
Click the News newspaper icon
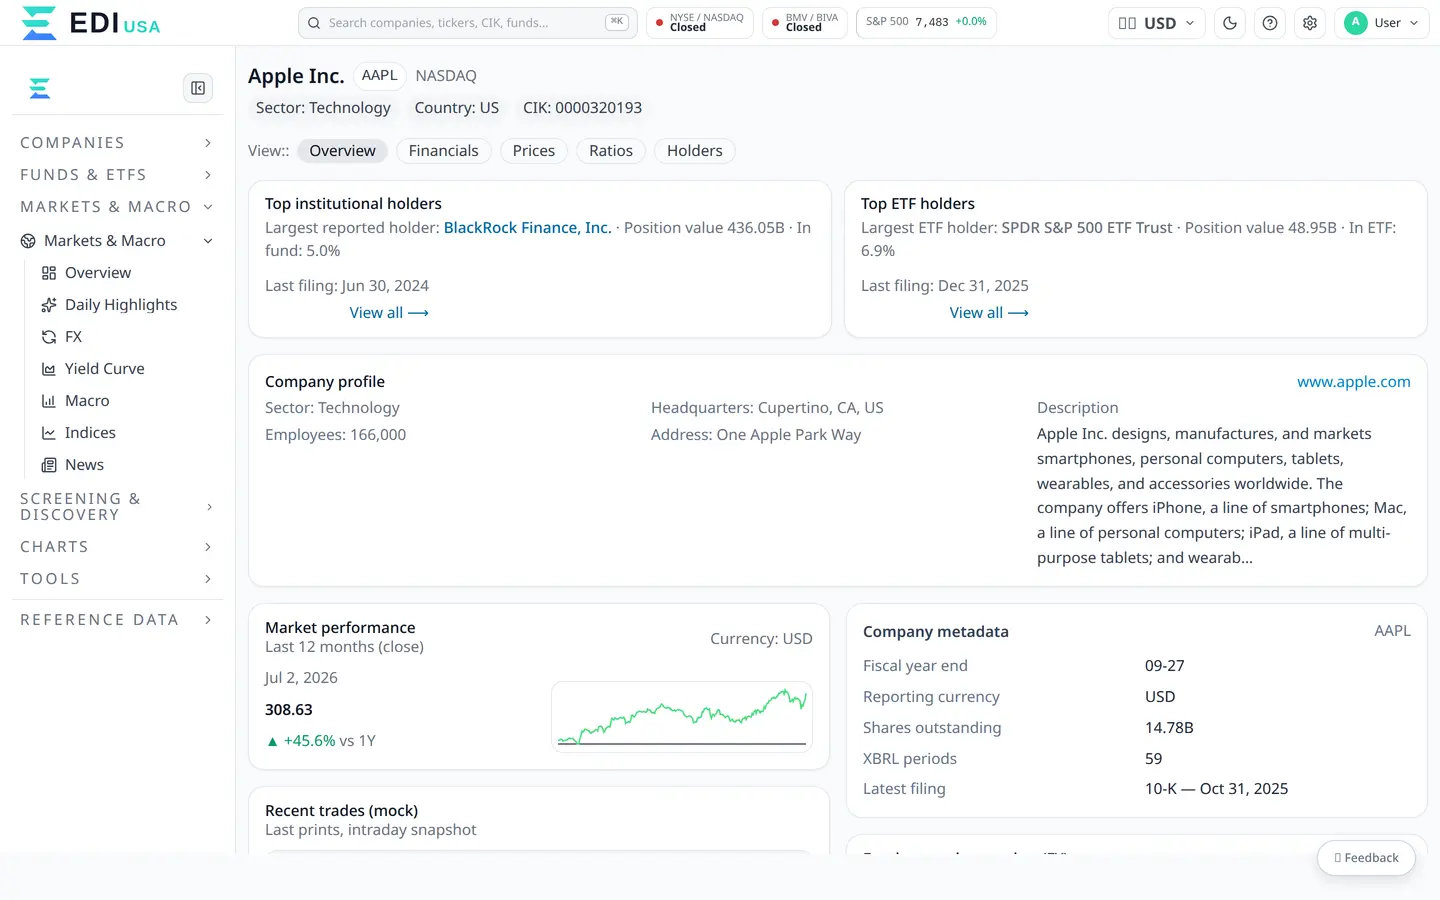(x=49, y=465)
